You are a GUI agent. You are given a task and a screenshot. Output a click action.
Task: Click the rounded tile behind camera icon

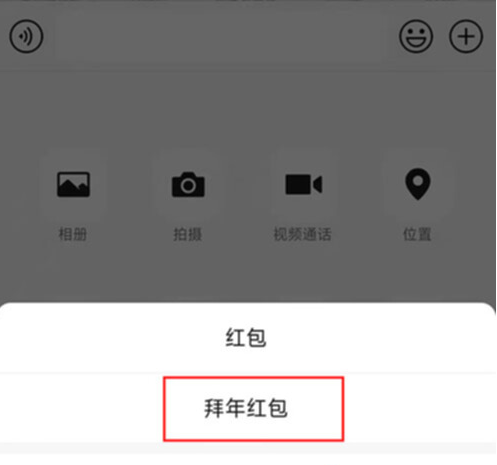coord(188,184)
